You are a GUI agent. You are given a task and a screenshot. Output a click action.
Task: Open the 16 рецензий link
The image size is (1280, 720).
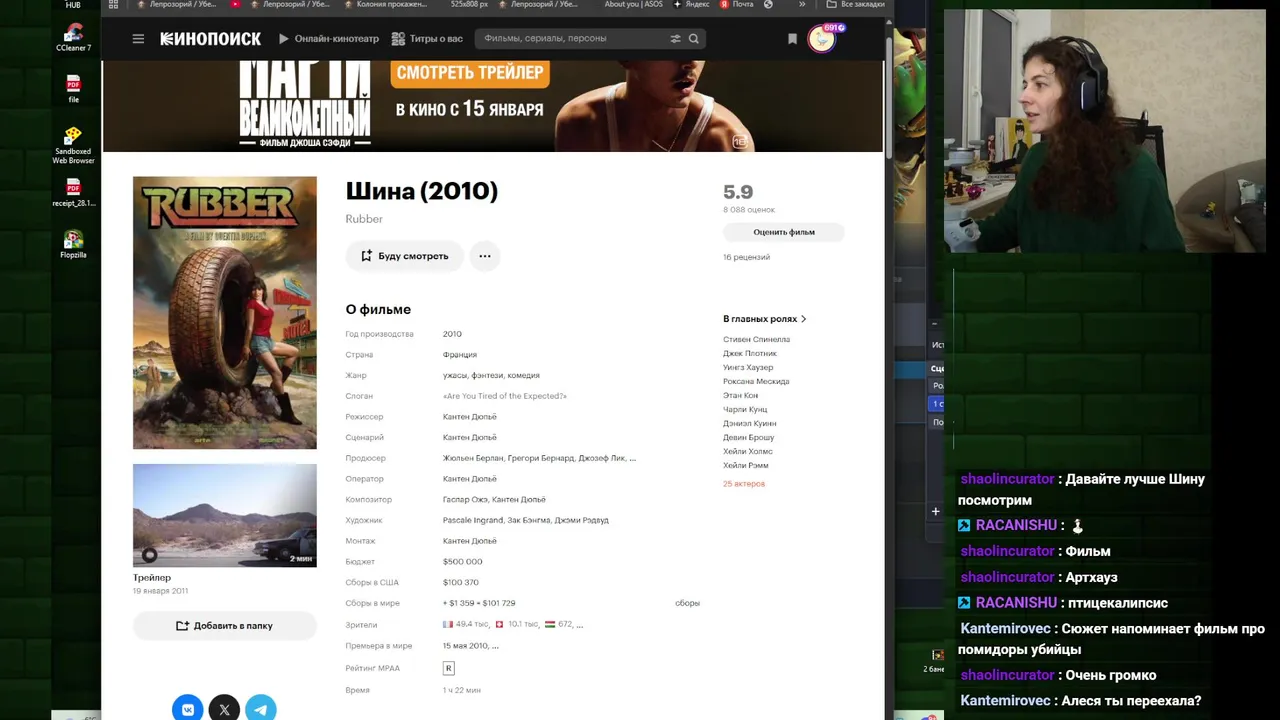(746, 257)
